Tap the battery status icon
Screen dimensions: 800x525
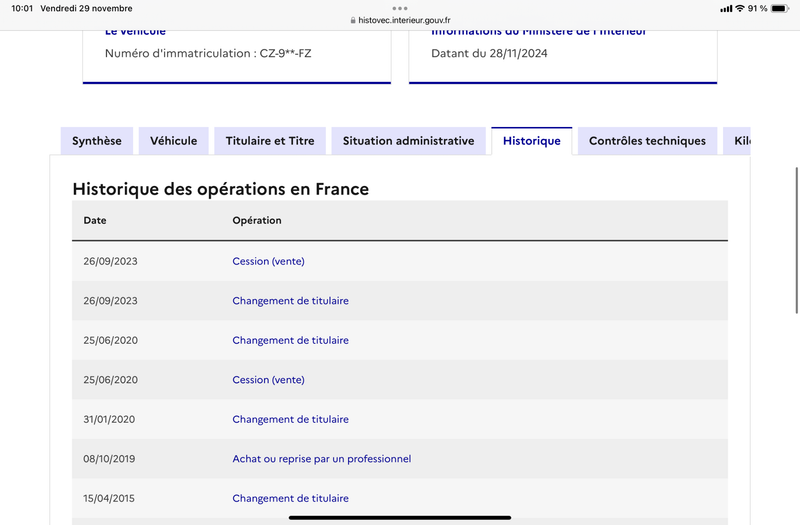pyautogui.click(x=780, y=8)
